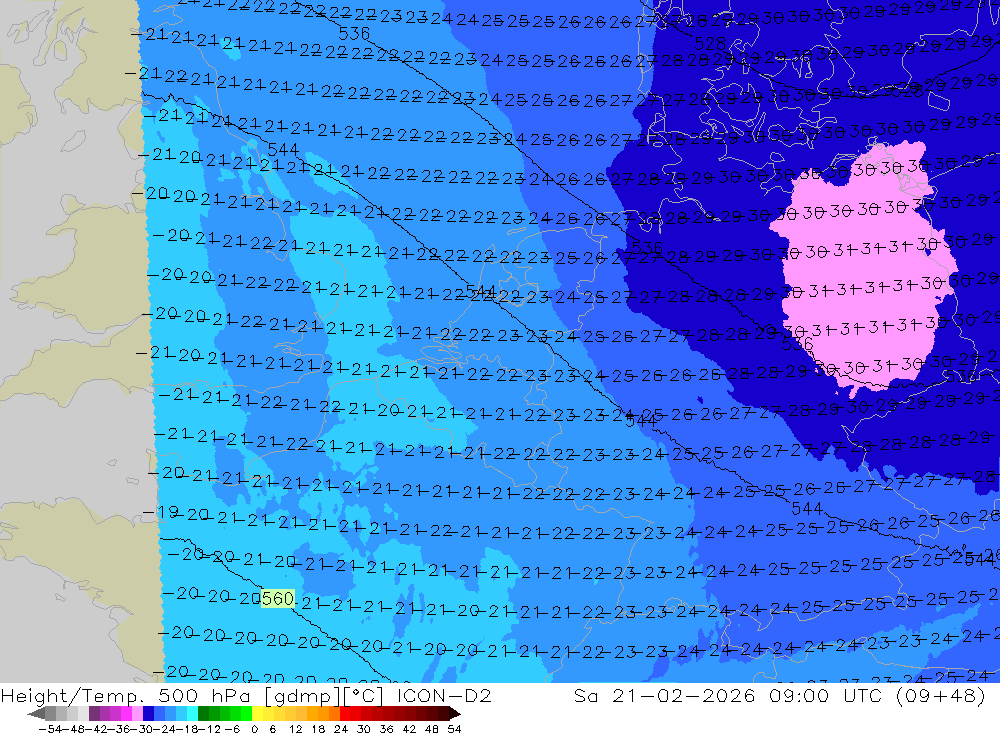Click the 528 contour label on the map
This screenshot has height=733, width=1000.
point(710,43)
